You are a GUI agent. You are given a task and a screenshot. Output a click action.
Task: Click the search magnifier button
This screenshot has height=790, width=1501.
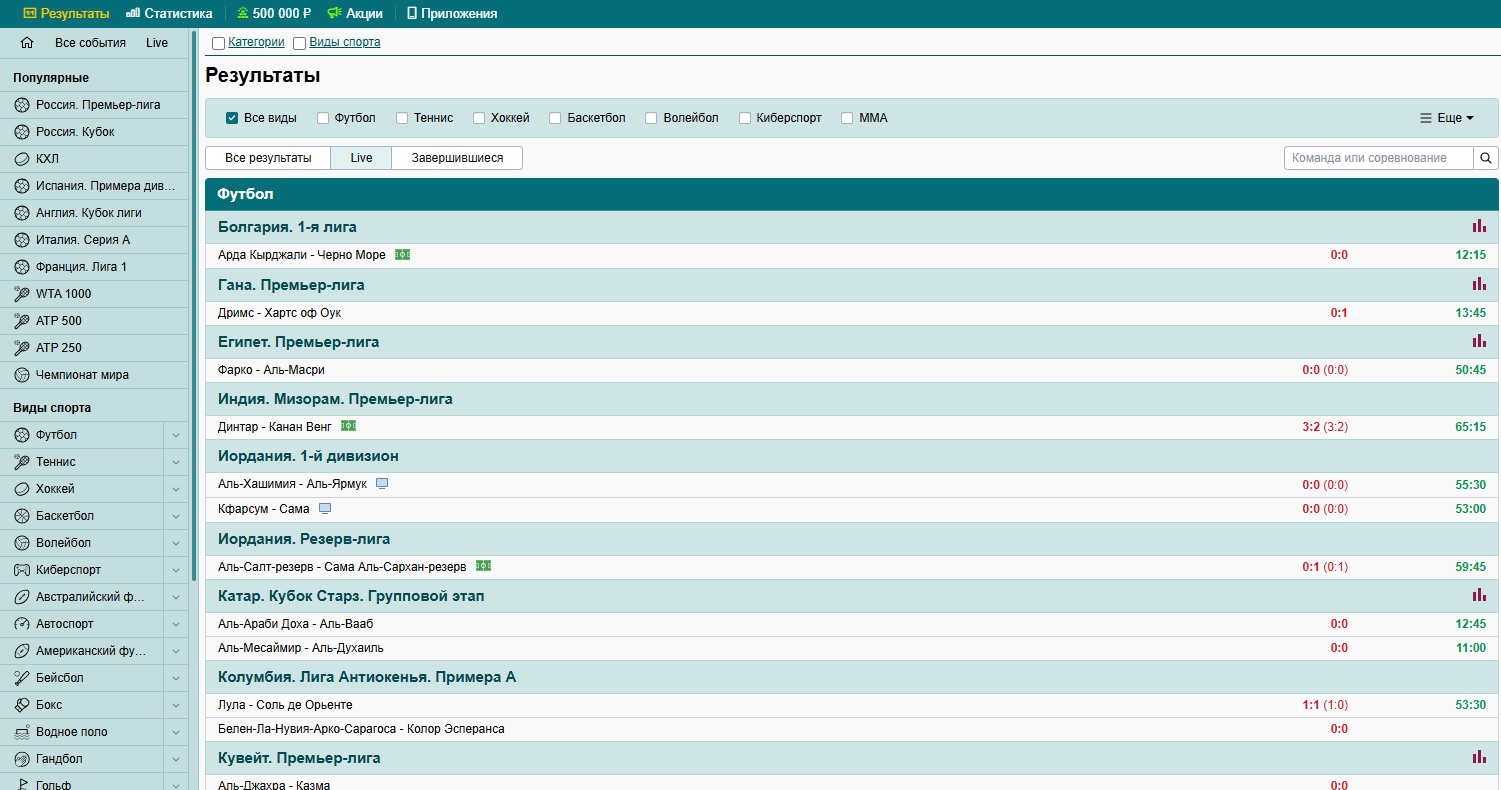[x=1486, y=158]
